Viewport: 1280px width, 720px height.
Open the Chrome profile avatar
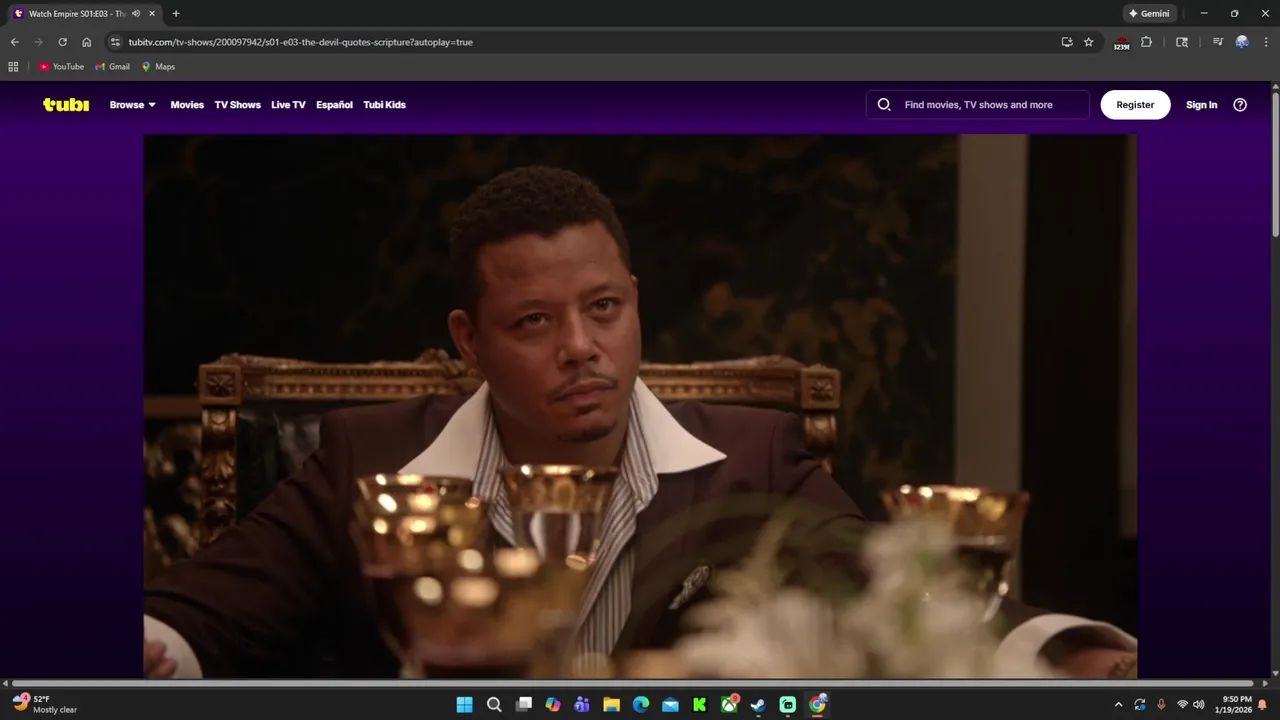(x=1242, y=42)
